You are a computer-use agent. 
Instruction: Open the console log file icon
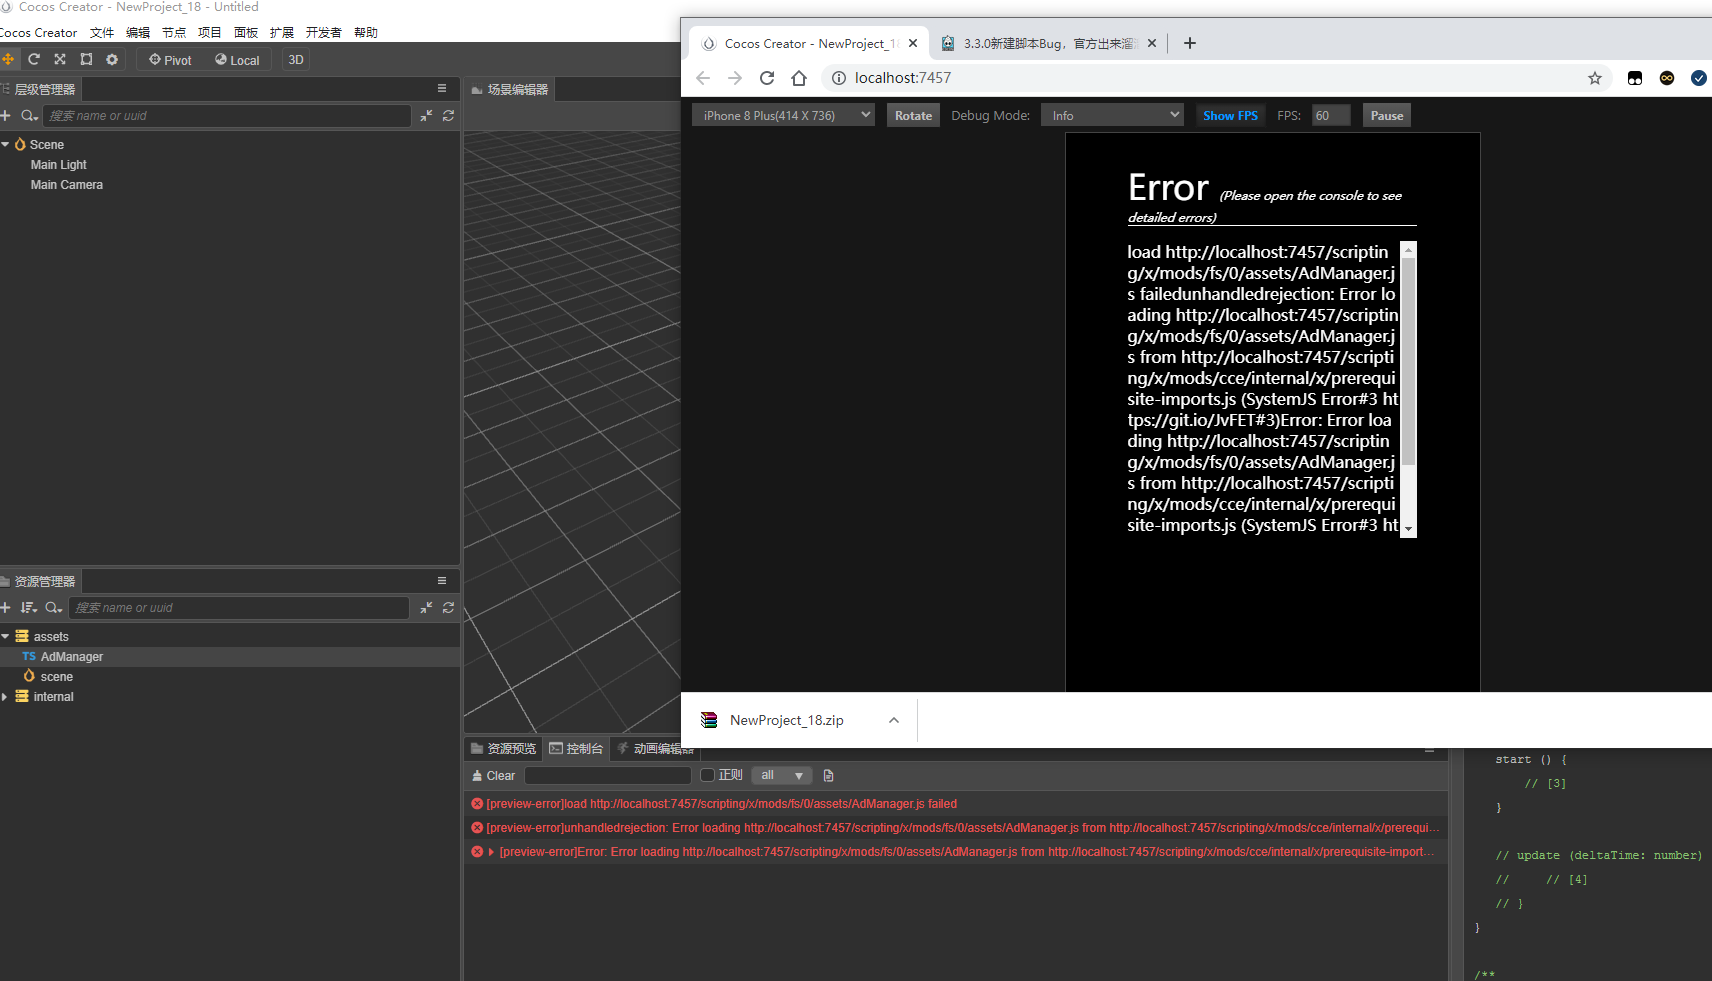(x=828, y=776)
